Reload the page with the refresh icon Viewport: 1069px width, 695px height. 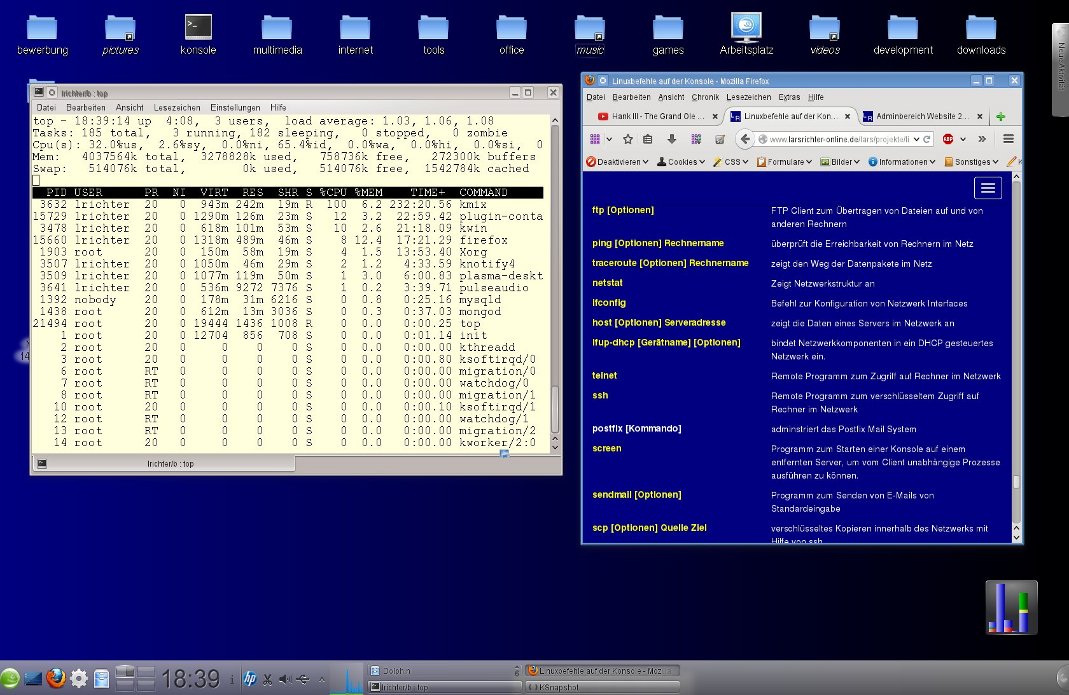(x=927, y=139)
